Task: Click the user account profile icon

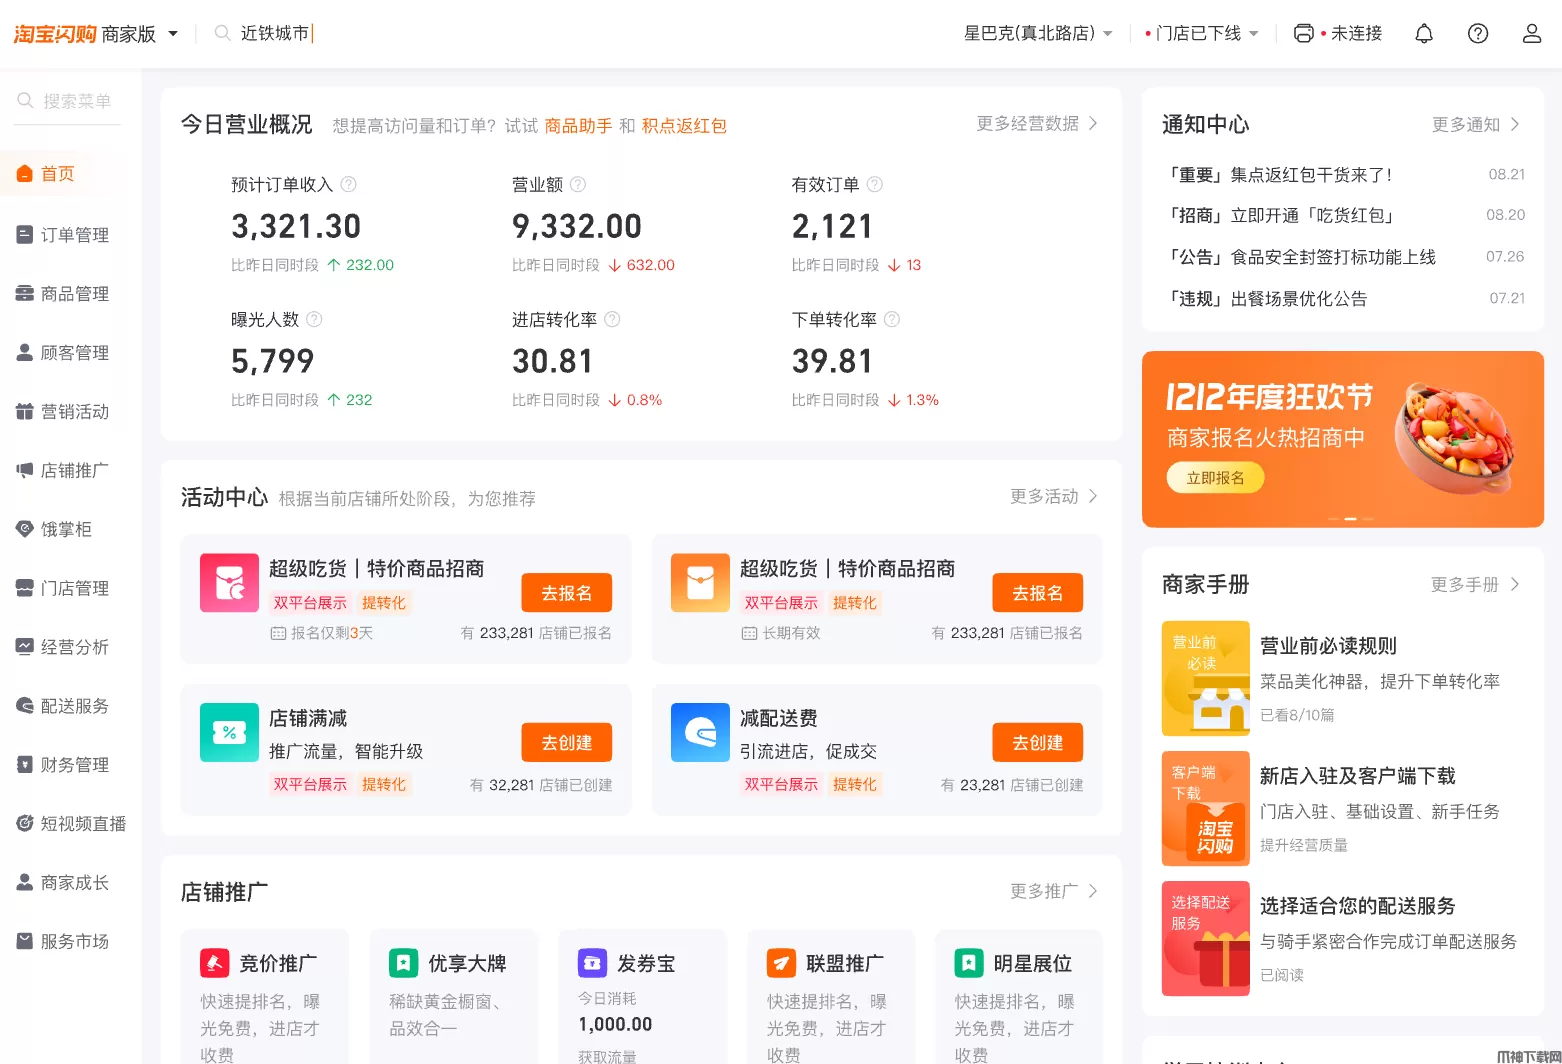Action: [x=1531, y=34]
